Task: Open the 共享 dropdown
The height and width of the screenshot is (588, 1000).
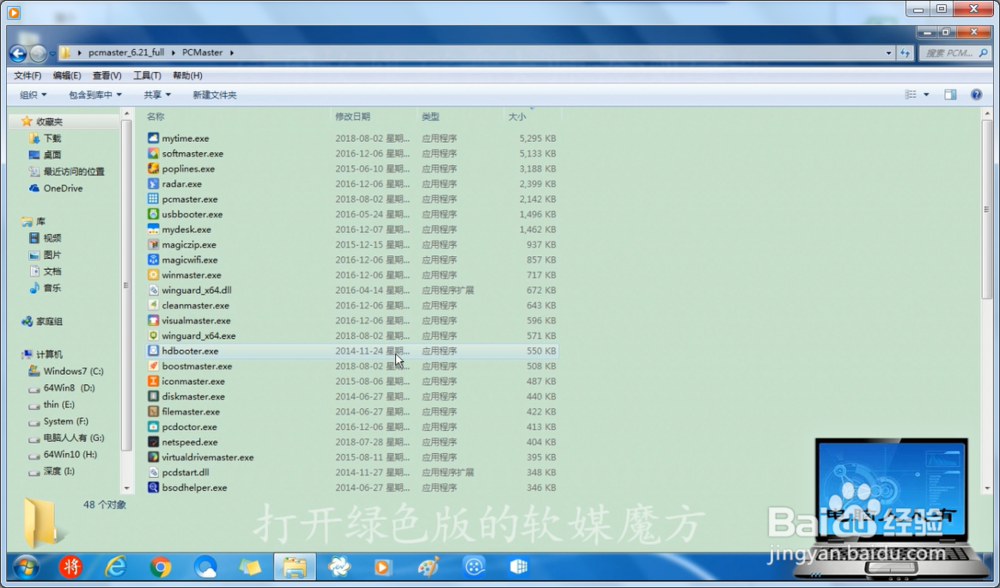Action: 157,95
